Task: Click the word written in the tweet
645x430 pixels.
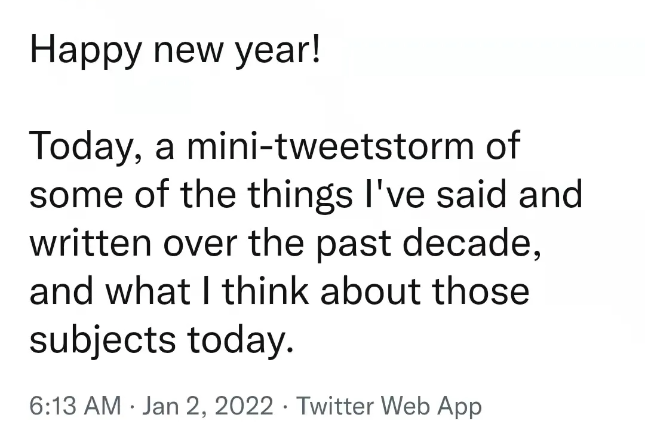Action: coord(90,243)
